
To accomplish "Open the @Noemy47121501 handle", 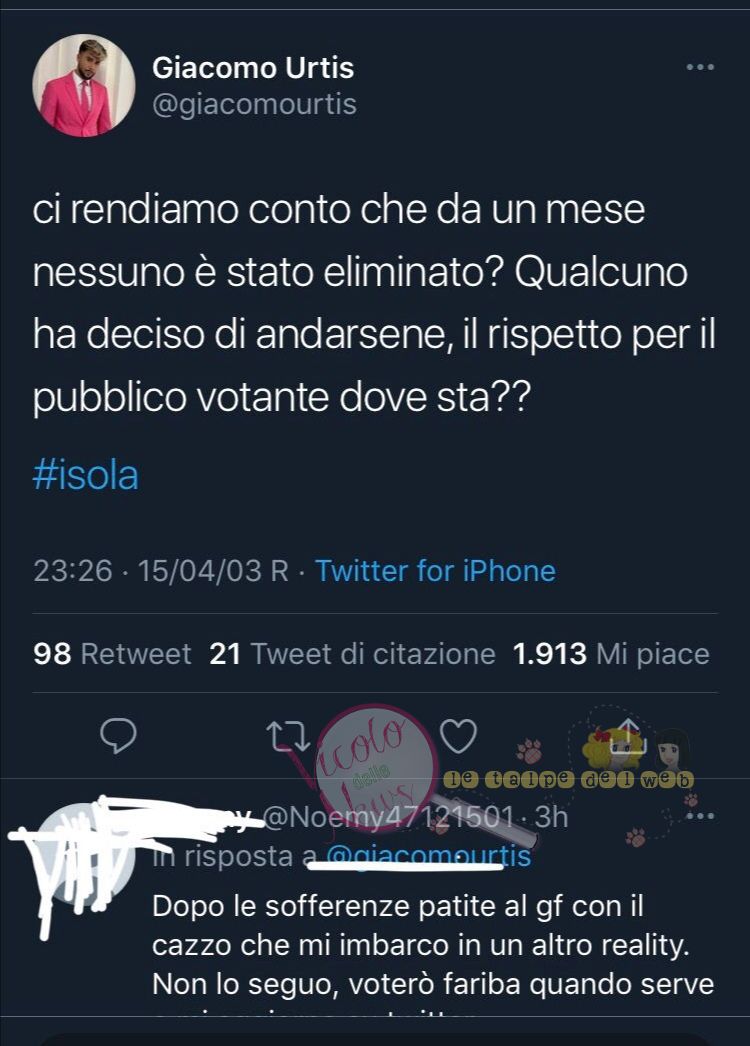I will 389,817.
